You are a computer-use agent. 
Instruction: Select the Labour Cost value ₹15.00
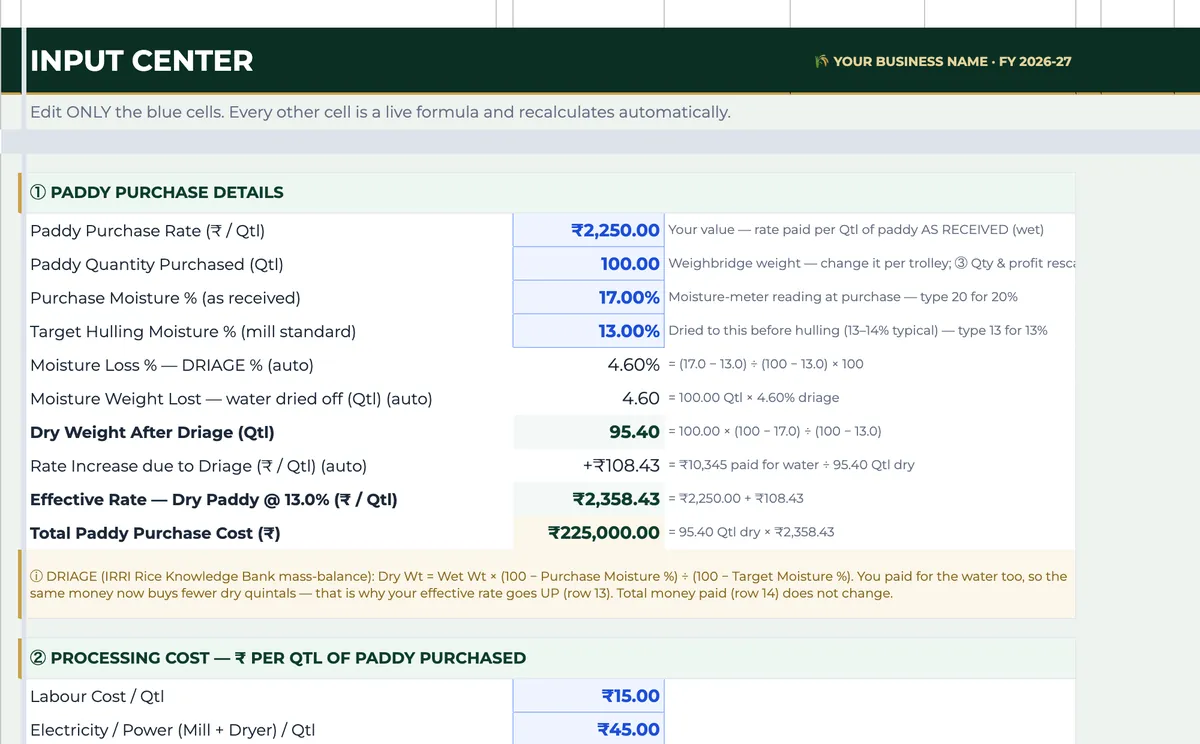[x=588, y=696]
